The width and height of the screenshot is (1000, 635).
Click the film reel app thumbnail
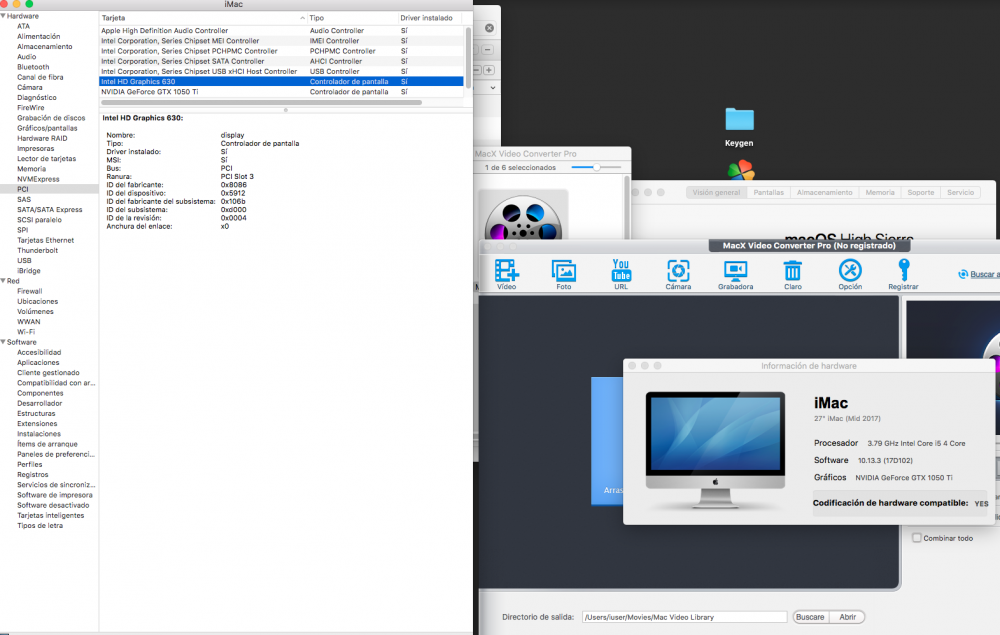523,217
